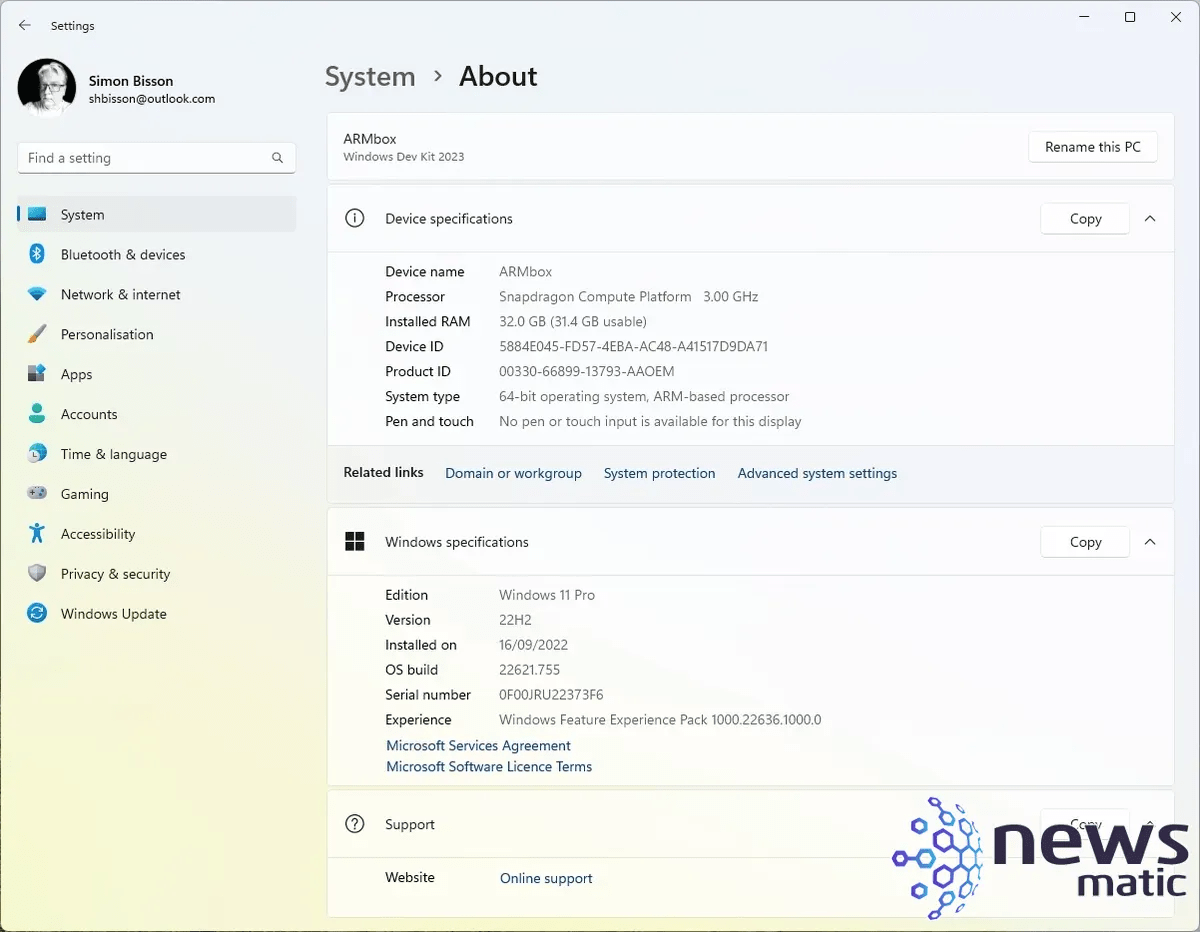Click the Personalisation brush icon
The width and height of the screenshot is (1200, 932).
click(x=37, y=334)
